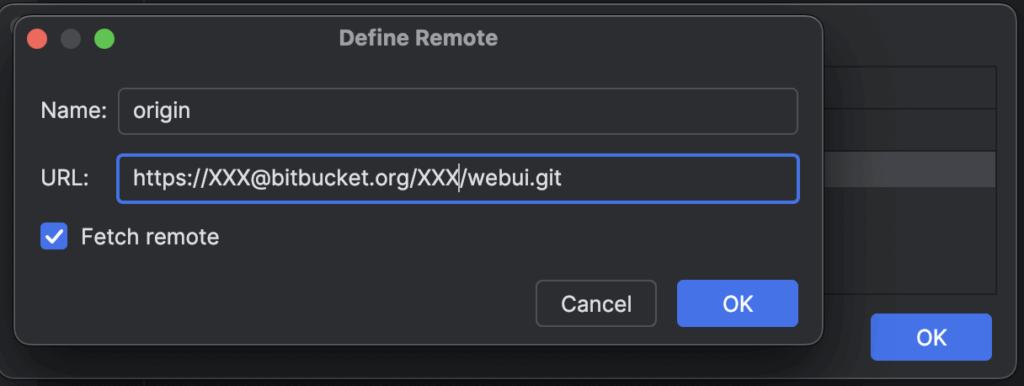Focus the Name field containing "origin"
Image resolution: width=1024 pixels, height=386 pixels.
pos(458,111)
